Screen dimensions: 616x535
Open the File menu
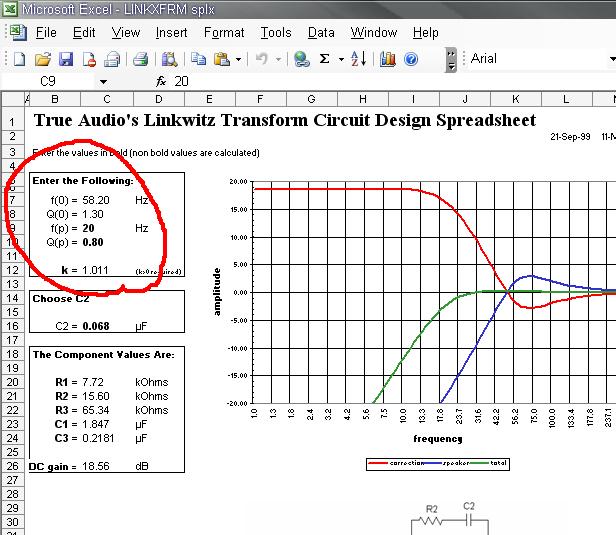pyautogui.click(x=46, y=33)
